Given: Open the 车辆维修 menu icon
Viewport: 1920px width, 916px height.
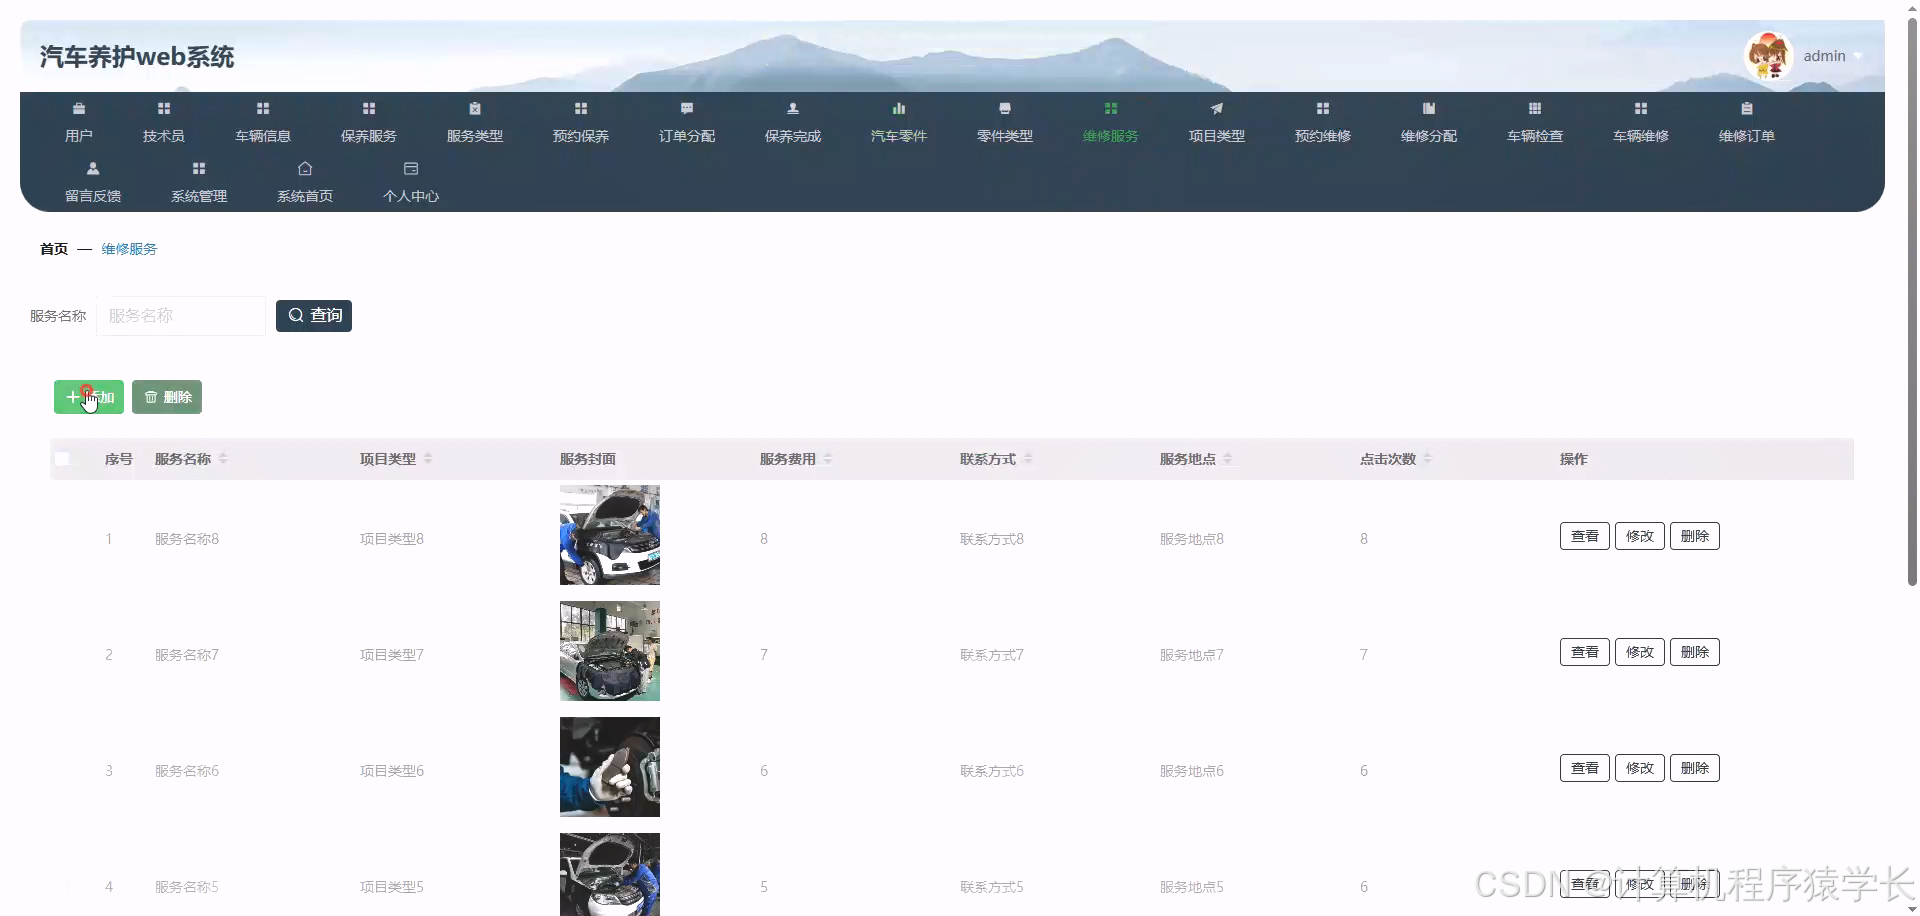Looking at the screenshot, I should pos(1641,108).
